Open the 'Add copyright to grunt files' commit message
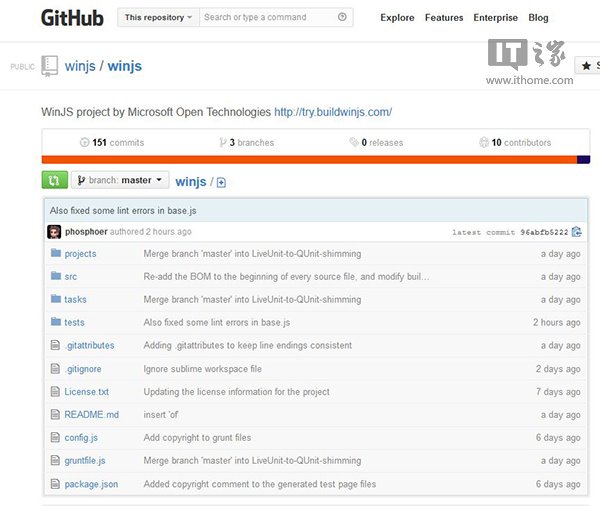The width and height of the screenshot is (600, 506). click(x=197, y=437)
